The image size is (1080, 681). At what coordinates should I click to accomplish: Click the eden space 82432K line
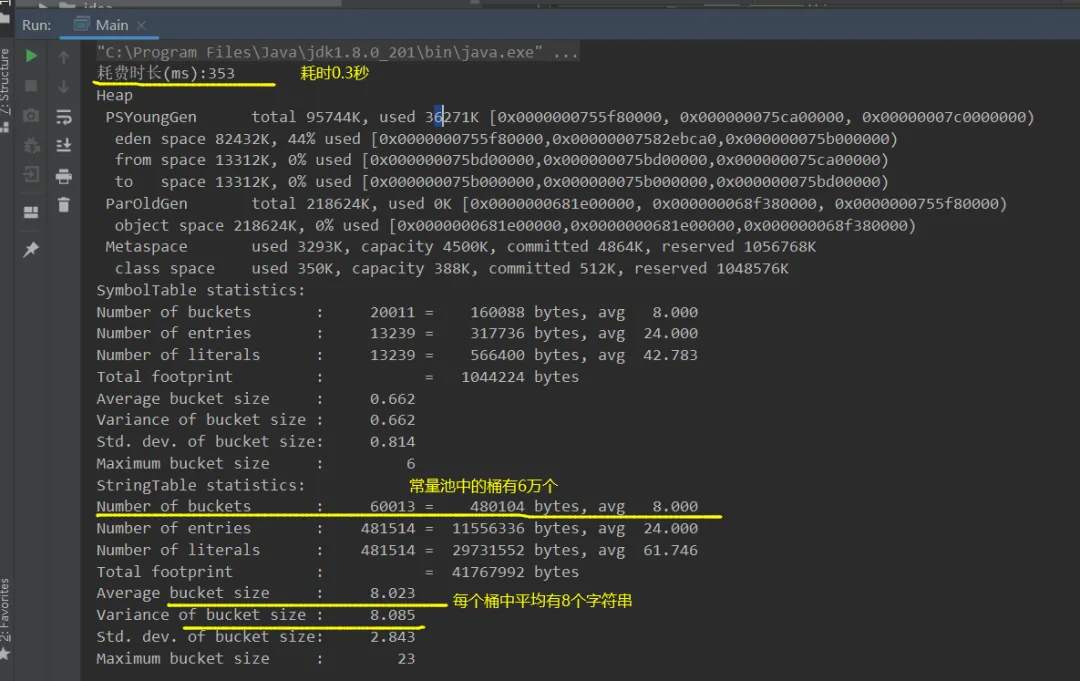pyautogui.click(x=506, y=139)
